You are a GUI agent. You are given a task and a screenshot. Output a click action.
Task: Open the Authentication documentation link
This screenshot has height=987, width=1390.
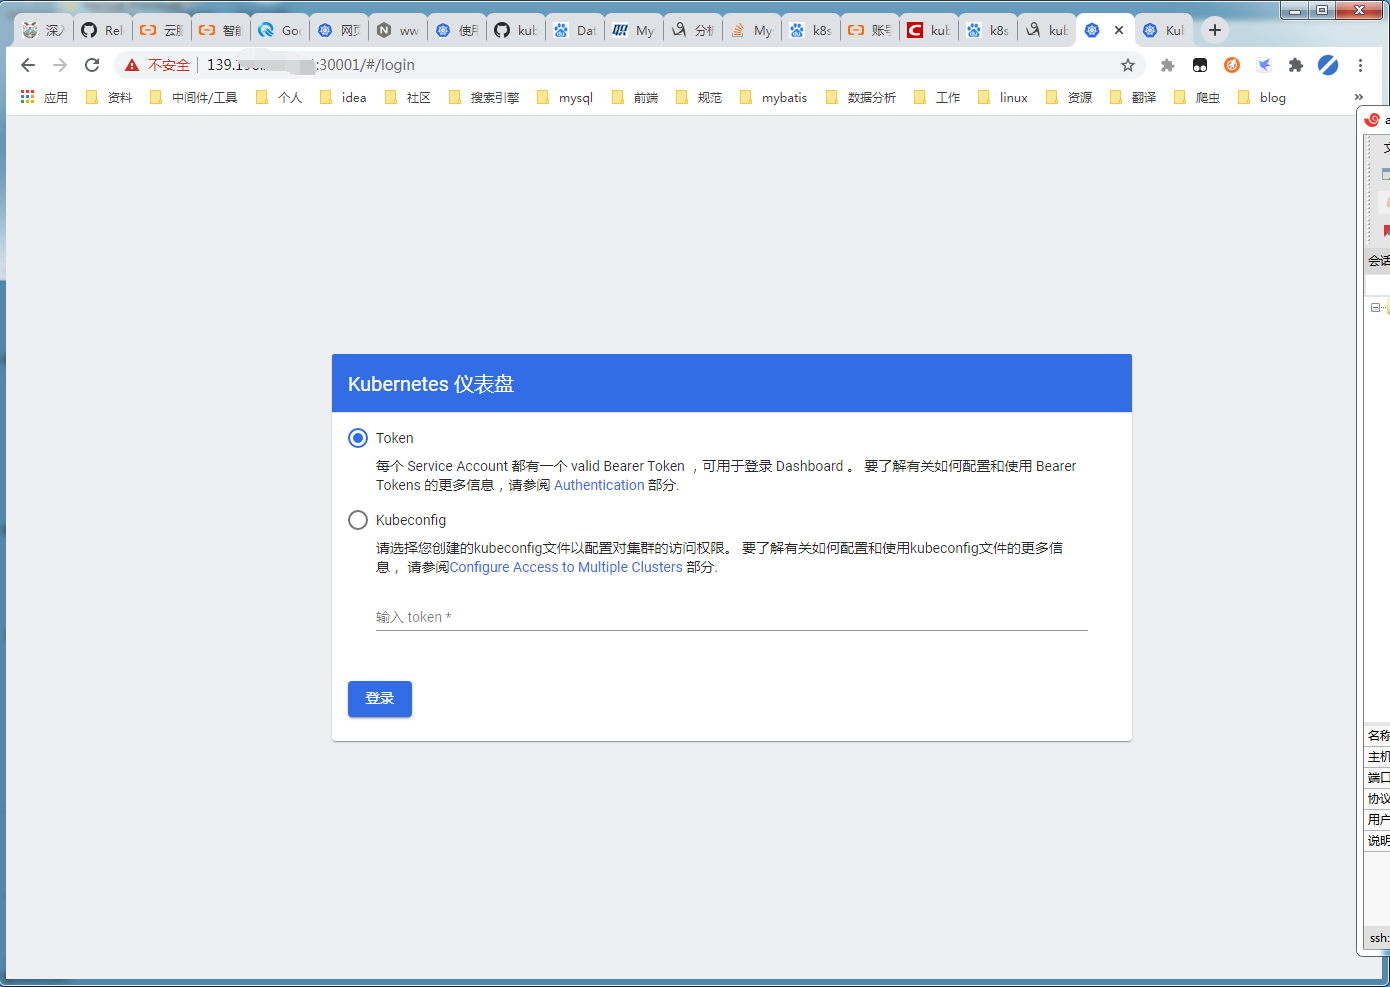coord(599,485)
